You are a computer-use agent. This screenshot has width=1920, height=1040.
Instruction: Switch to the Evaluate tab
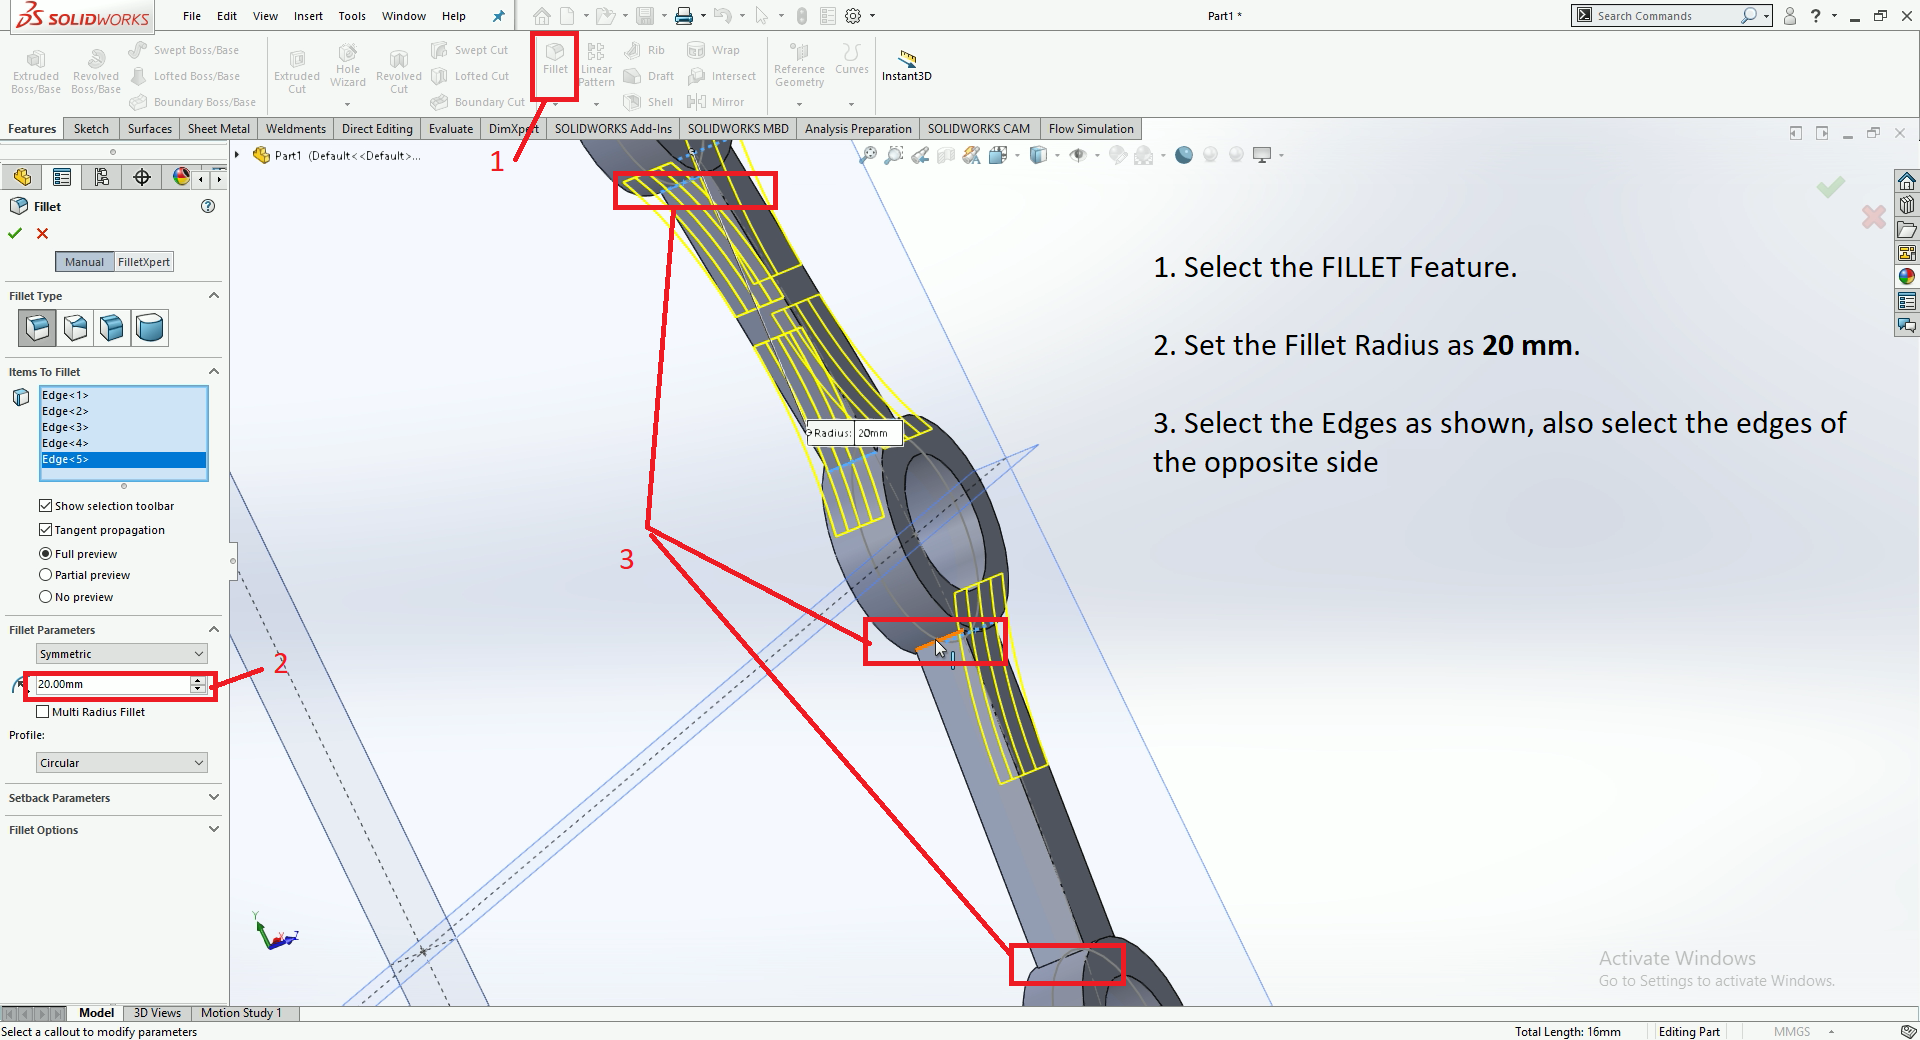tap(451, 129)
